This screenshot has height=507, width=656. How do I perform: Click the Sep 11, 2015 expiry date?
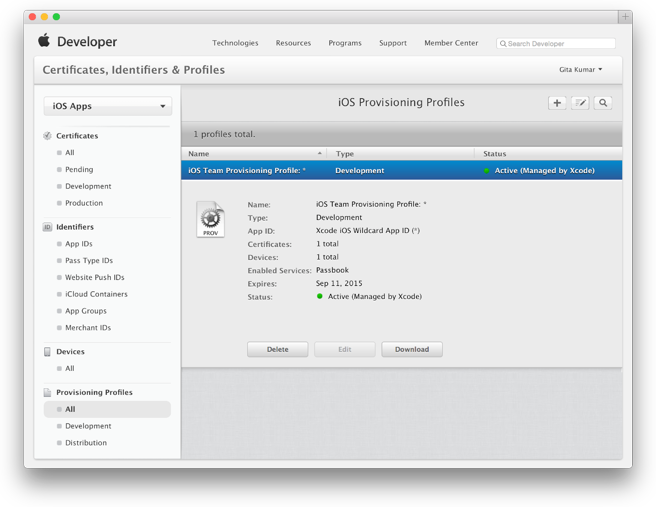pyautogui.click(x=339, y=283)
